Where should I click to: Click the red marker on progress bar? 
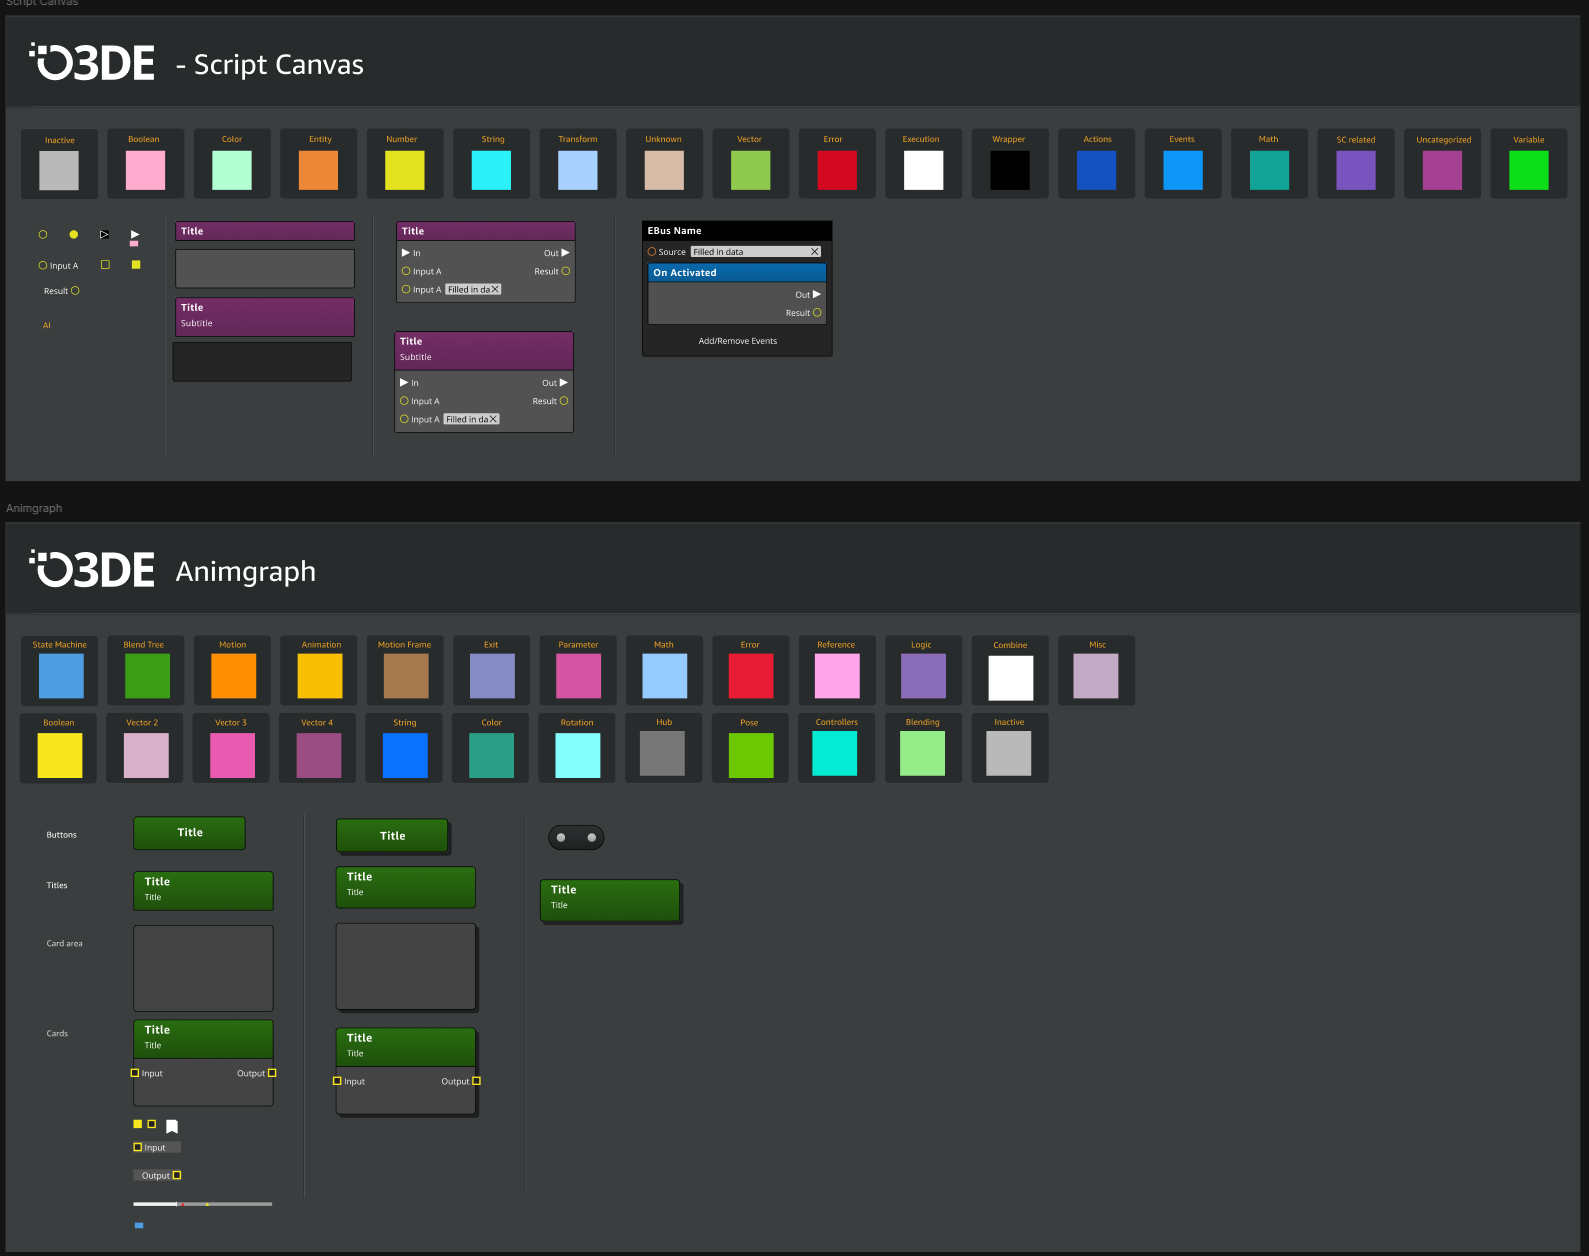[x=181, y=1204]
